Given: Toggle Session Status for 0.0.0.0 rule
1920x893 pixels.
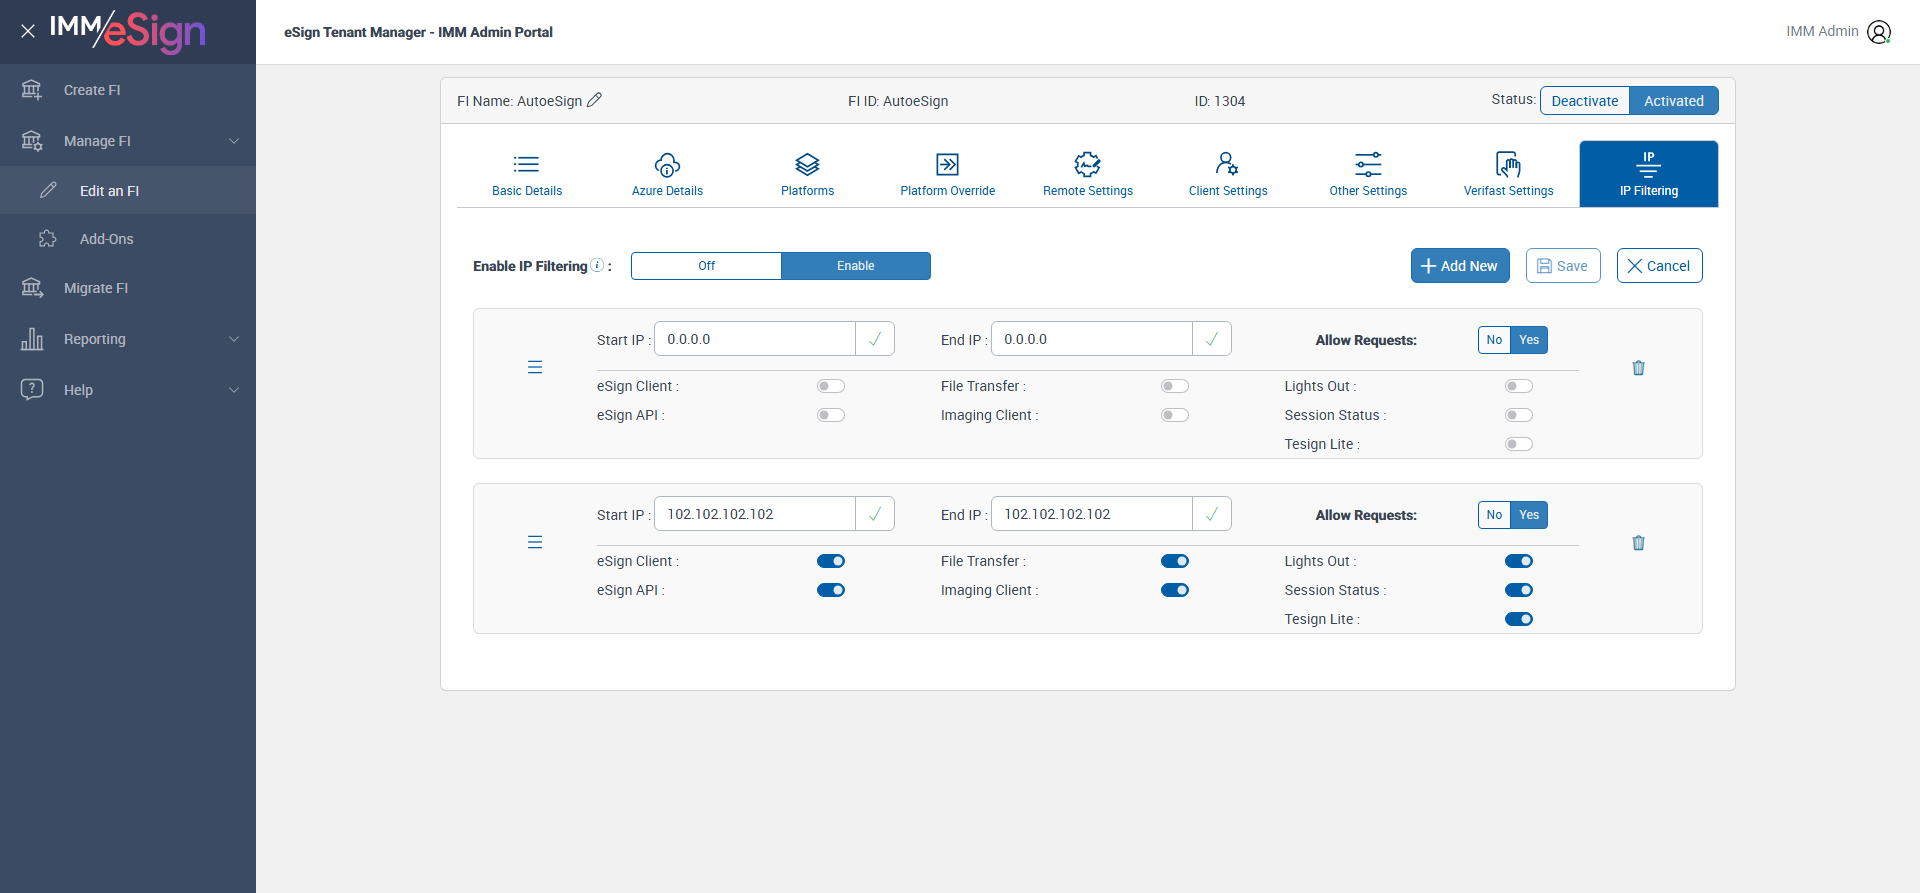Looking at the screenshot, I should (x=1519, y=415).
